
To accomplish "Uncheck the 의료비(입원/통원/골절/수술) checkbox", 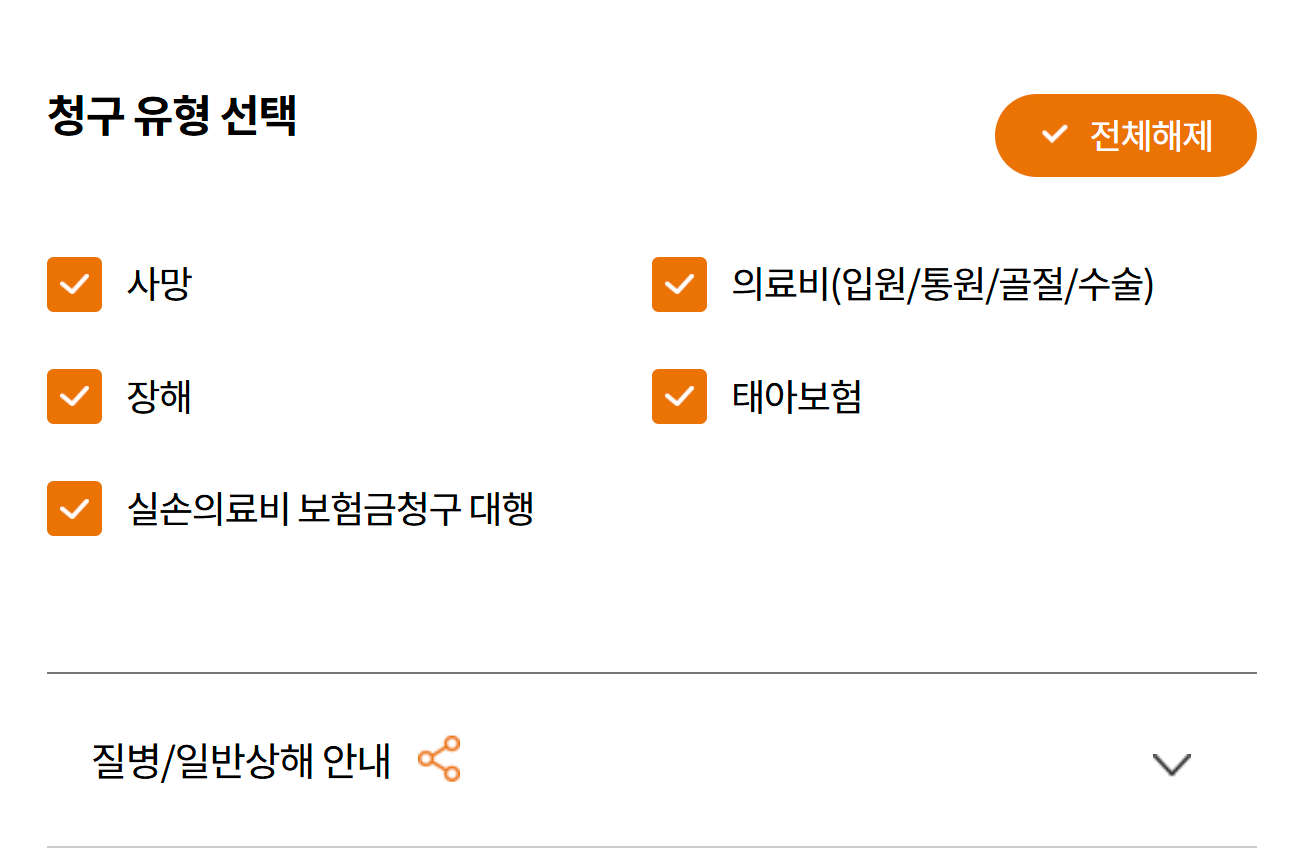I will click(x=679, y=285).
